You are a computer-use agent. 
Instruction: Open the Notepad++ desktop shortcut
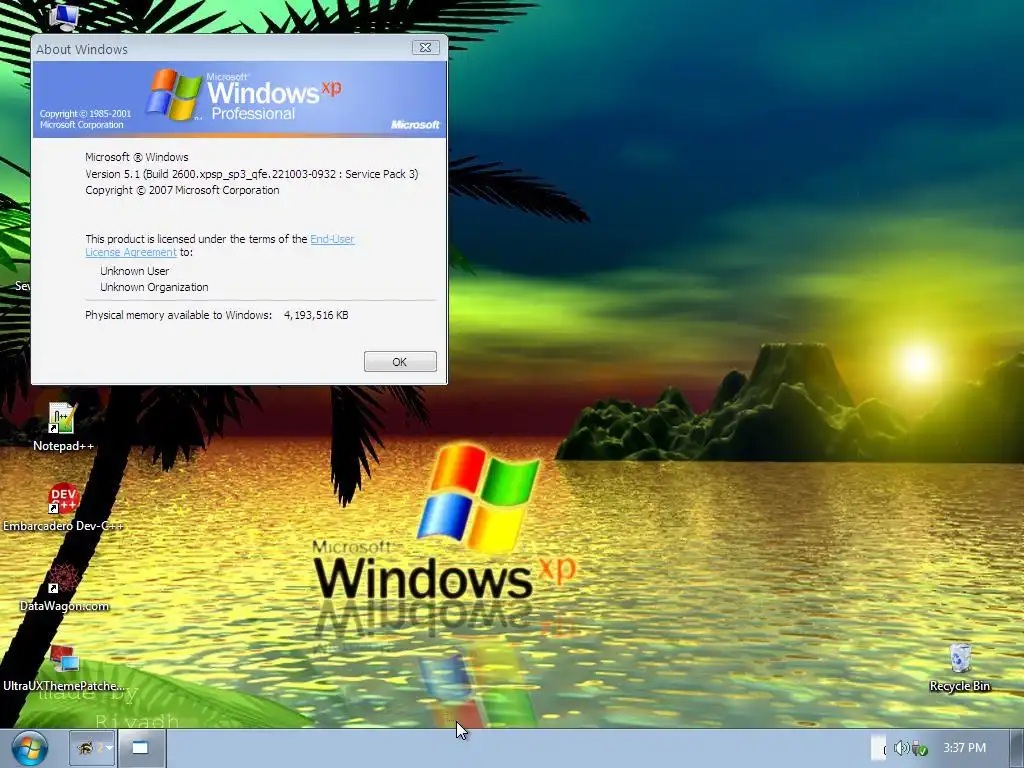pyautogui.click(x=63, y=427)
